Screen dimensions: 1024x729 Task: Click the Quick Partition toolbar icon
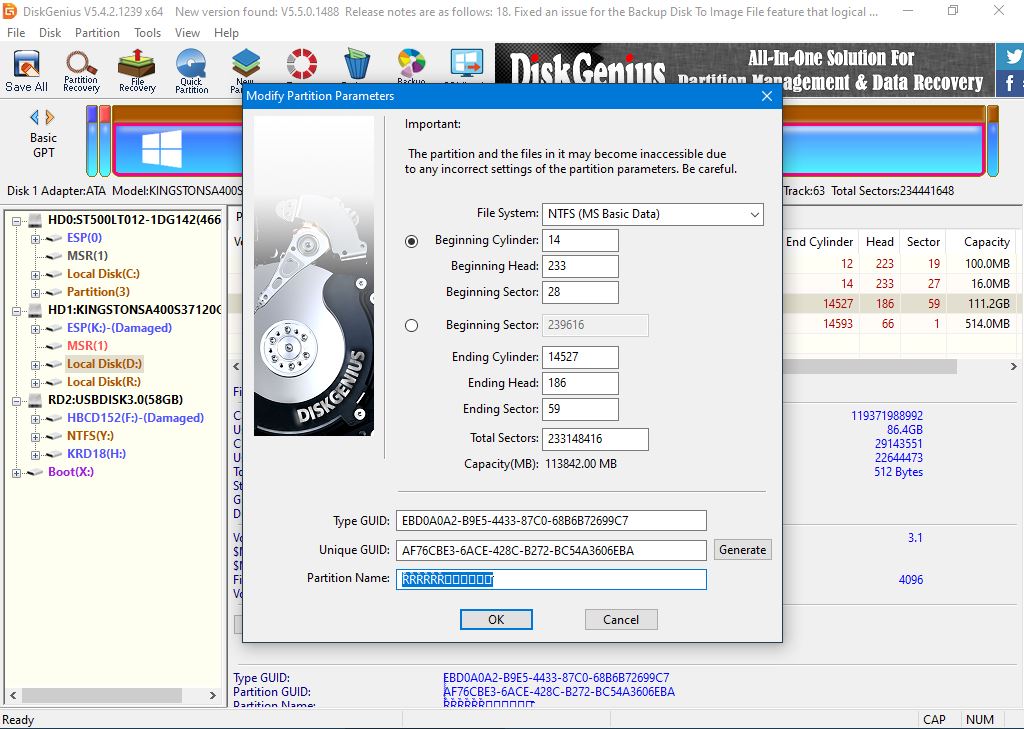pyautogui.click(x=191, y=70)
